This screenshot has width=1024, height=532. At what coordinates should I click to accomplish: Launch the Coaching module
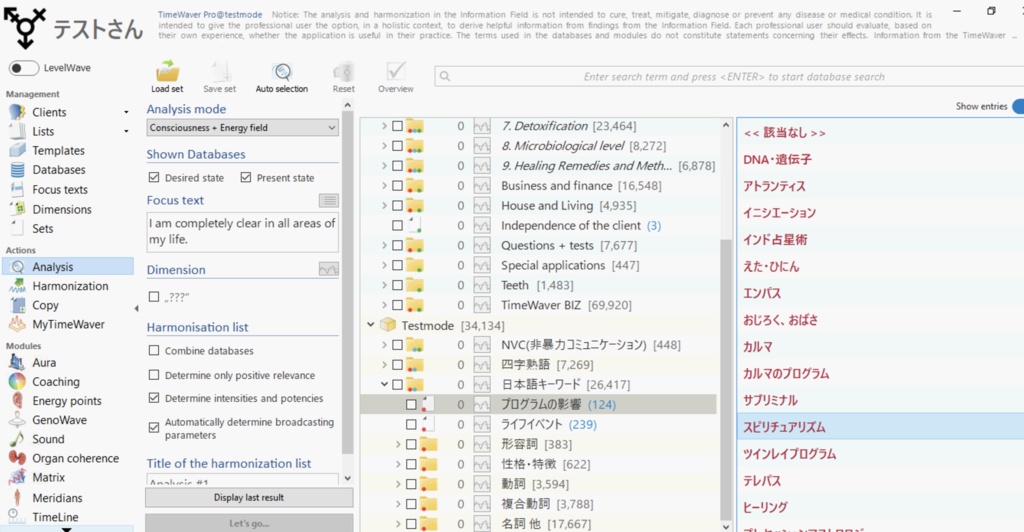coord(56,381)
